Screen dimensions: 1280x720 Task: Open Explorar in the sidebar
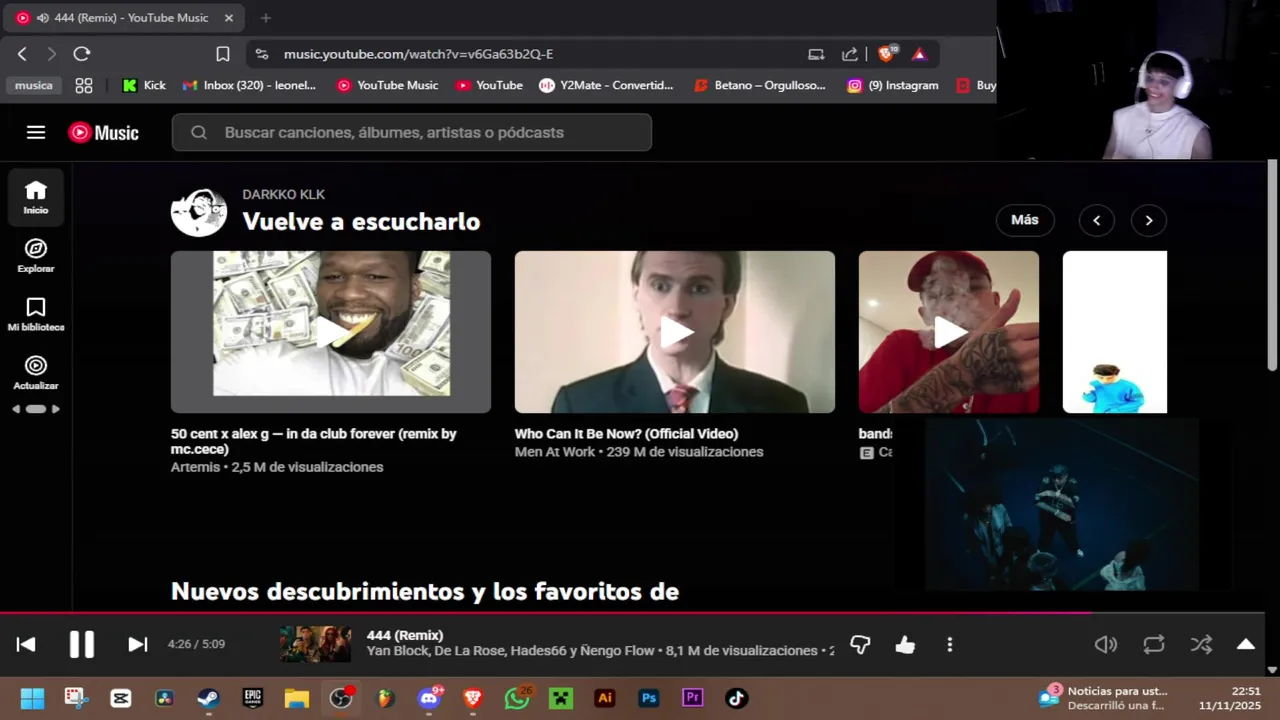36,256
